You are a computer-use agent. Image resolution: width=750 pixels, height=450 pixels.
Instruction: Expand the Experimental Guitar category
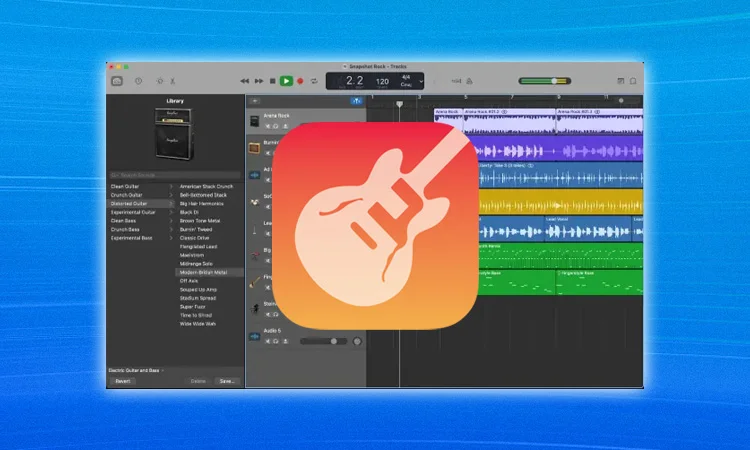tap(171, 212)
